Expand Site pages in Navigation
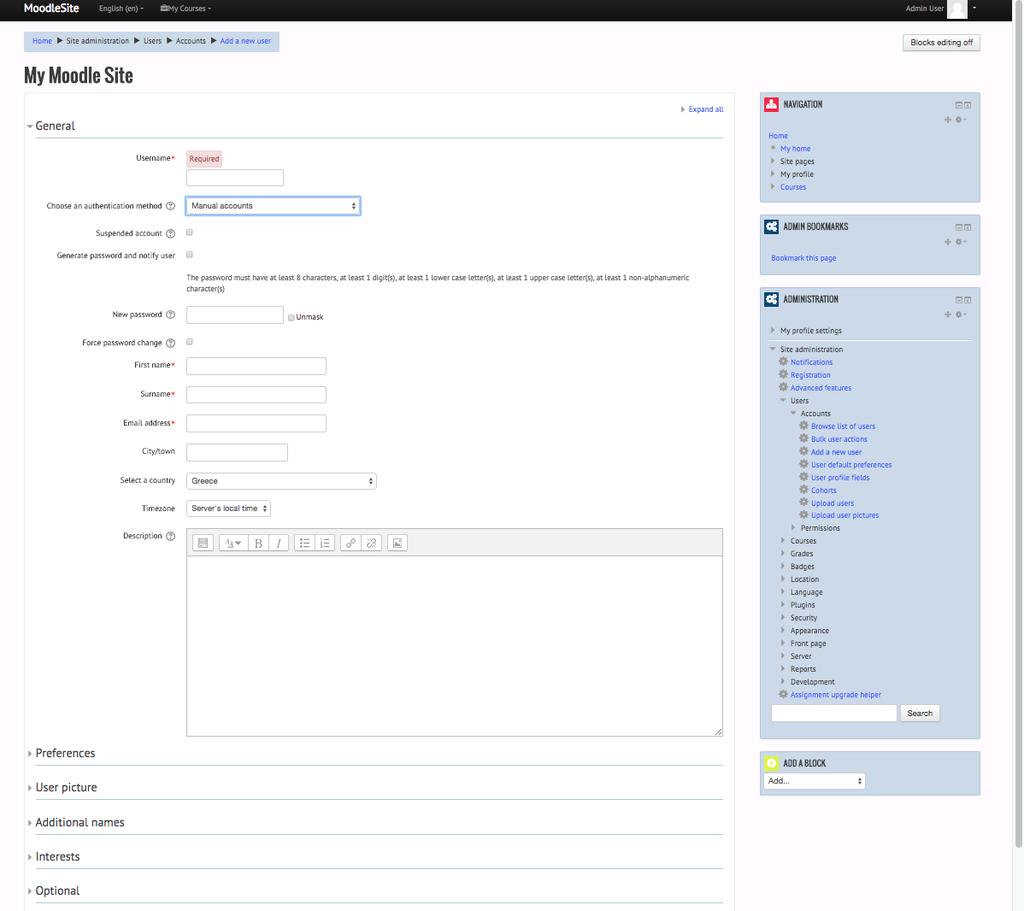The image size is (1024, 911). (x=797, y=161)
